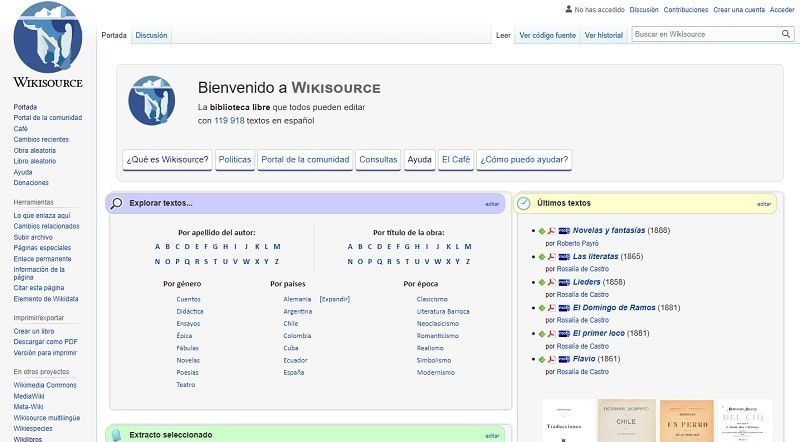
Task: Click blue EPUB icon for Novelas y fantasías
Action: (x=564, y=231)
